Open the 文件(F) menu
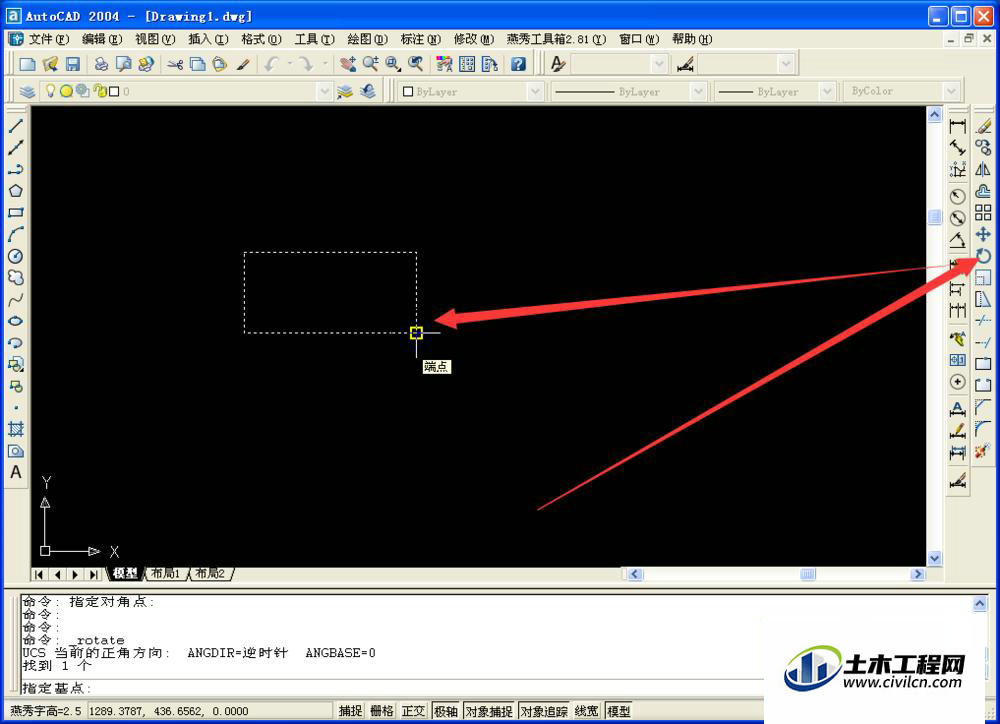Viewport: 1000px width, 724px height. pos(48,39)
